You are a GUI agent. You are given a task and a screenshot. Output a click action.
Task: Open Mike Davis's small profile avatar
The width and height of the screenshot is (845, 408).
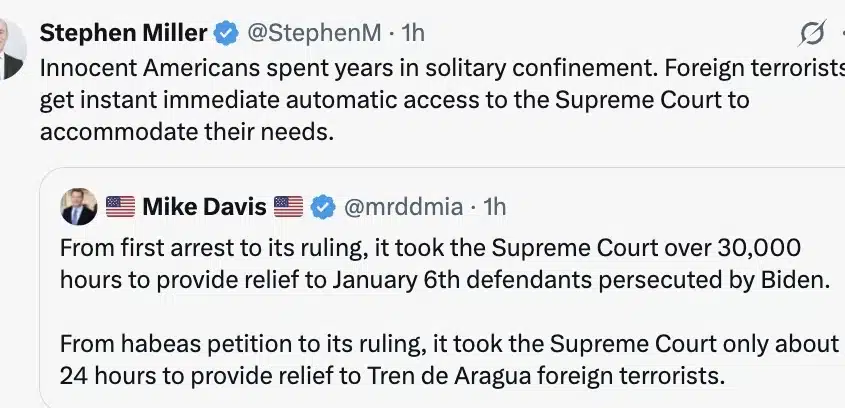tap(79, 207)
